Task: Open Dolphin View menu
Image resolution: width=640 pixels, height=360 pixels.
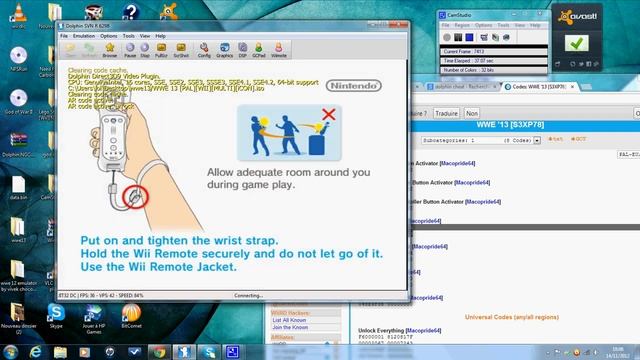Action: point(145,36)
